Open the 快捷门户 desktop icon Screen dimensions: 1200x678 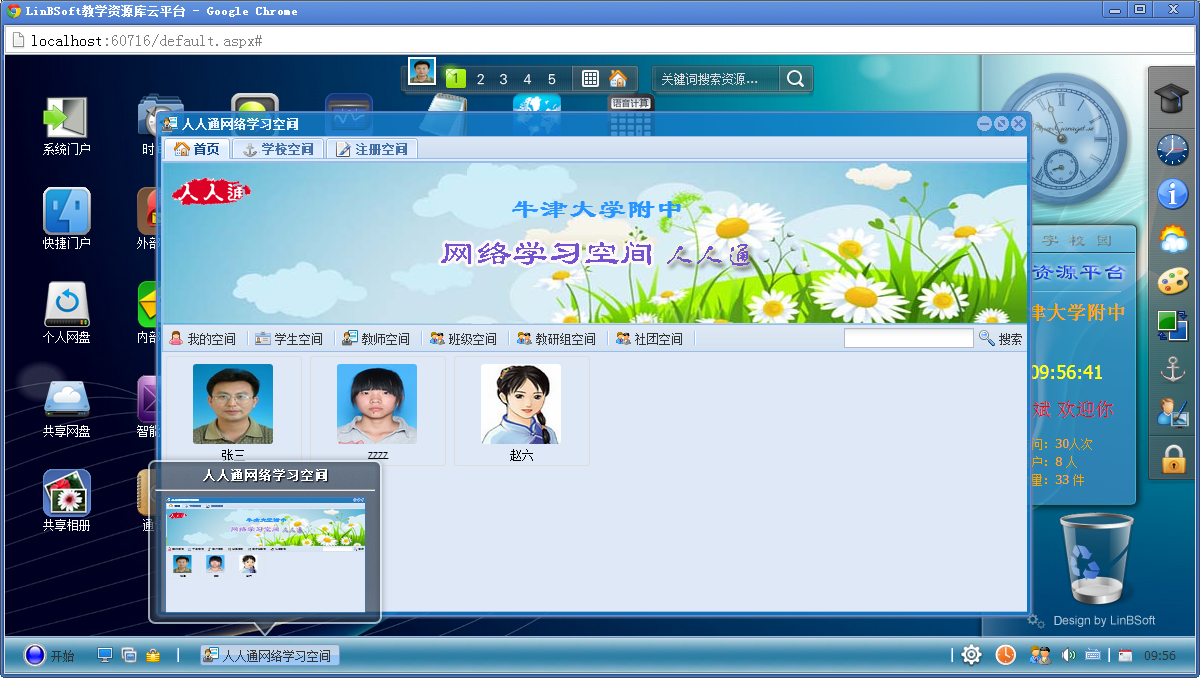66,219
